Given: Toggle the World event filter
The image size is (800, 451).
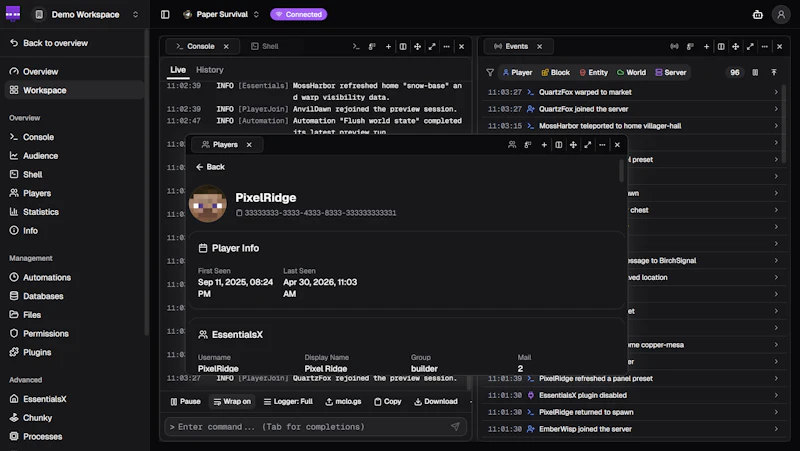Looking at the screenshot, I should 632,72.
